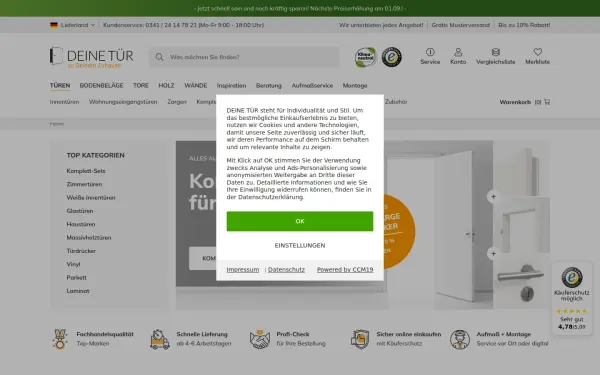600x375 pixels.
Task: Click the Home breadcrumb
Action: (x=57, y=124)
